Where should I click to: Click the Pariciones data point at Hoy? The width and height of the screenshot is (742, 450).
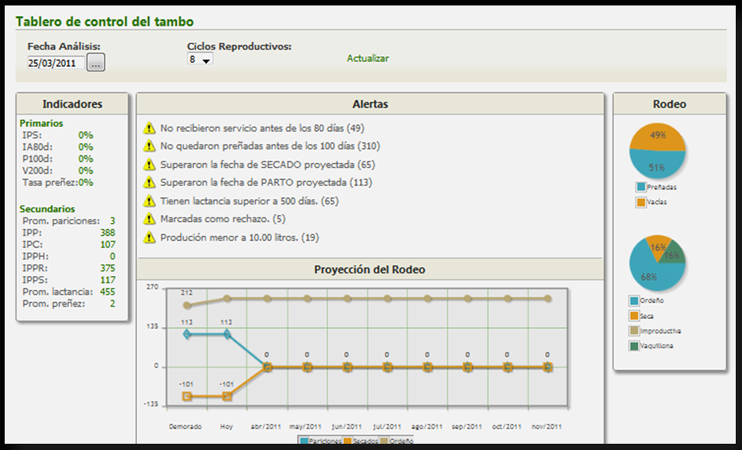coord(228,334)
